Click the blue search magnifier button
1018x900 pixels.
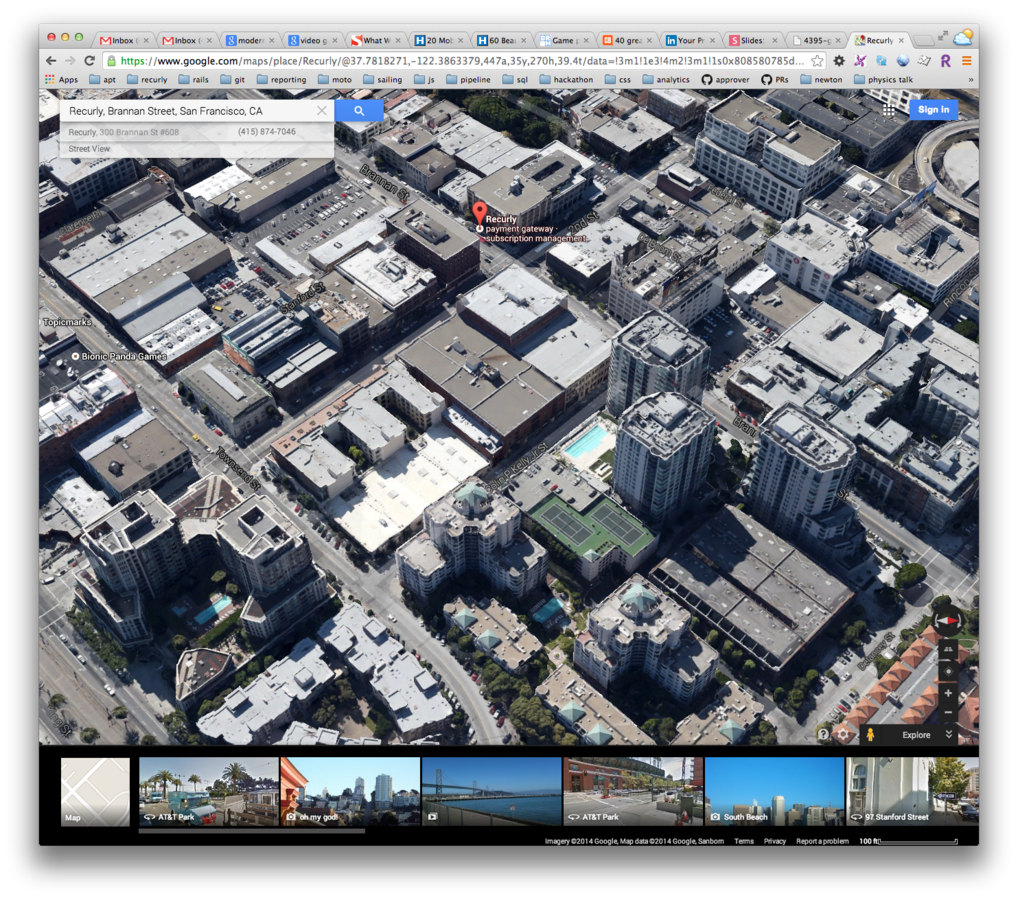(x=359, y=111)
